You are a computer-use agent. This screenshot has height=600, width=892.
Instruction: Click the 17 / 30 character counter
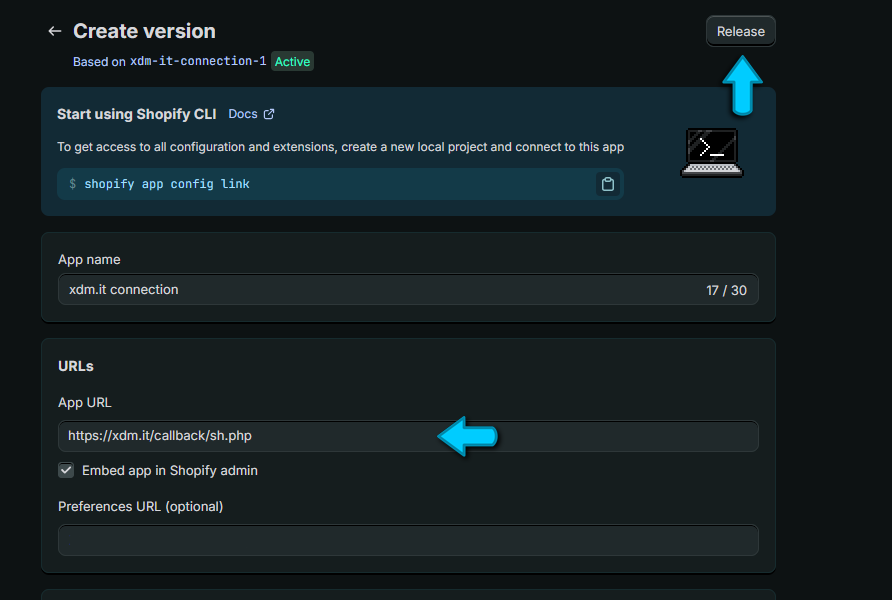pos(726,290)
